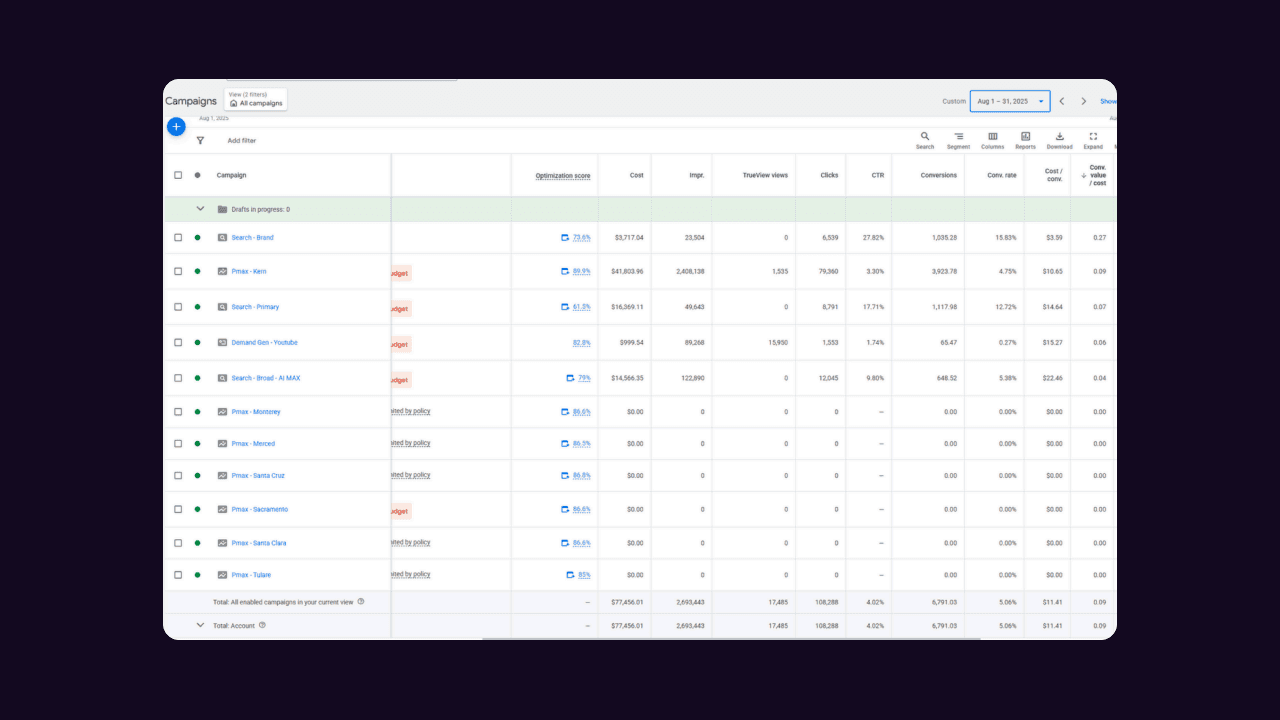Open the Pmax - Sacramento campaign link

259,509
